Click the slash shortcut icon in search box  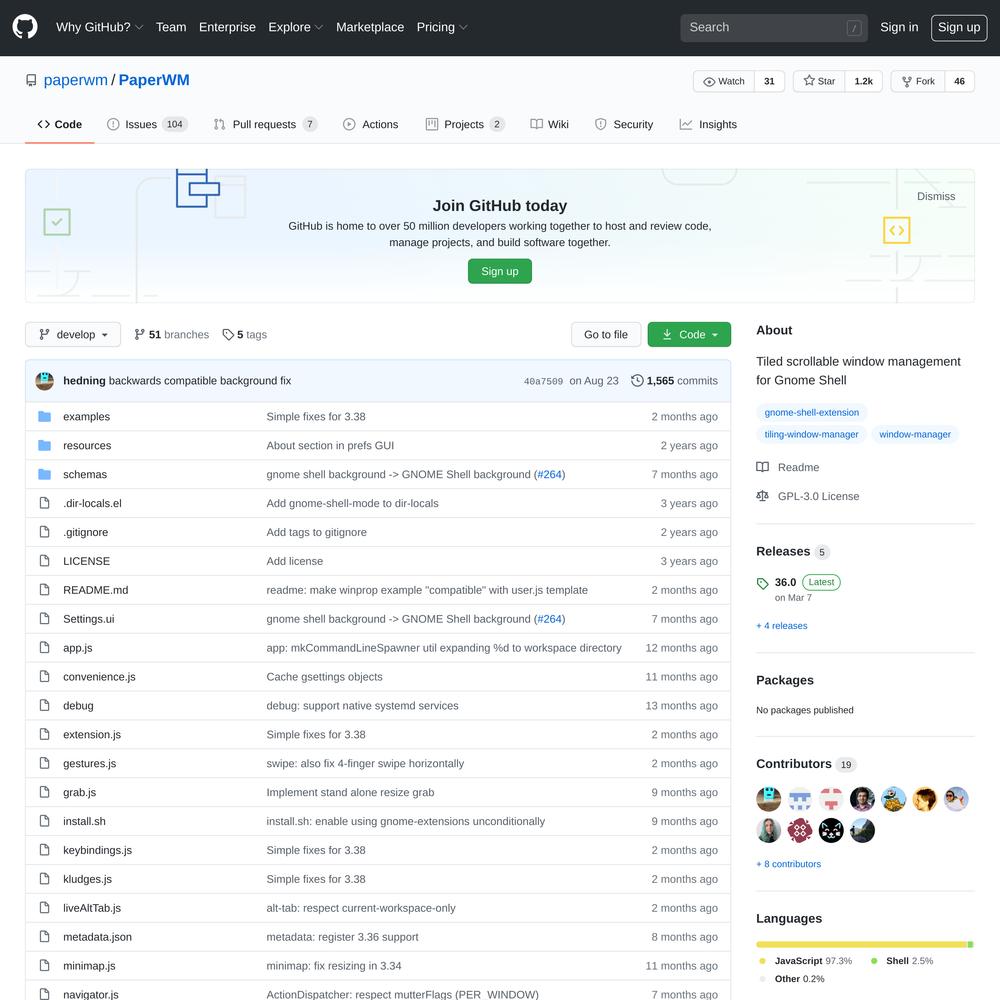pos(854,28)
